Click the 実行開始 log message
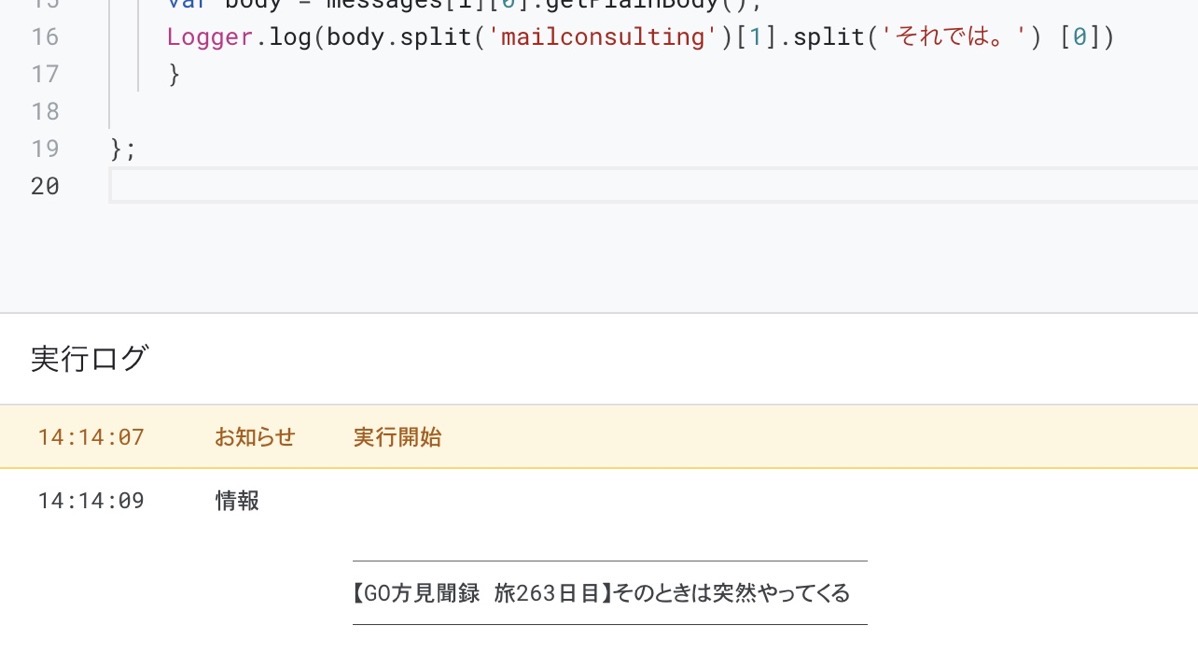The width and height of the screenshot is (1198, 654). [x=397, y=437]
